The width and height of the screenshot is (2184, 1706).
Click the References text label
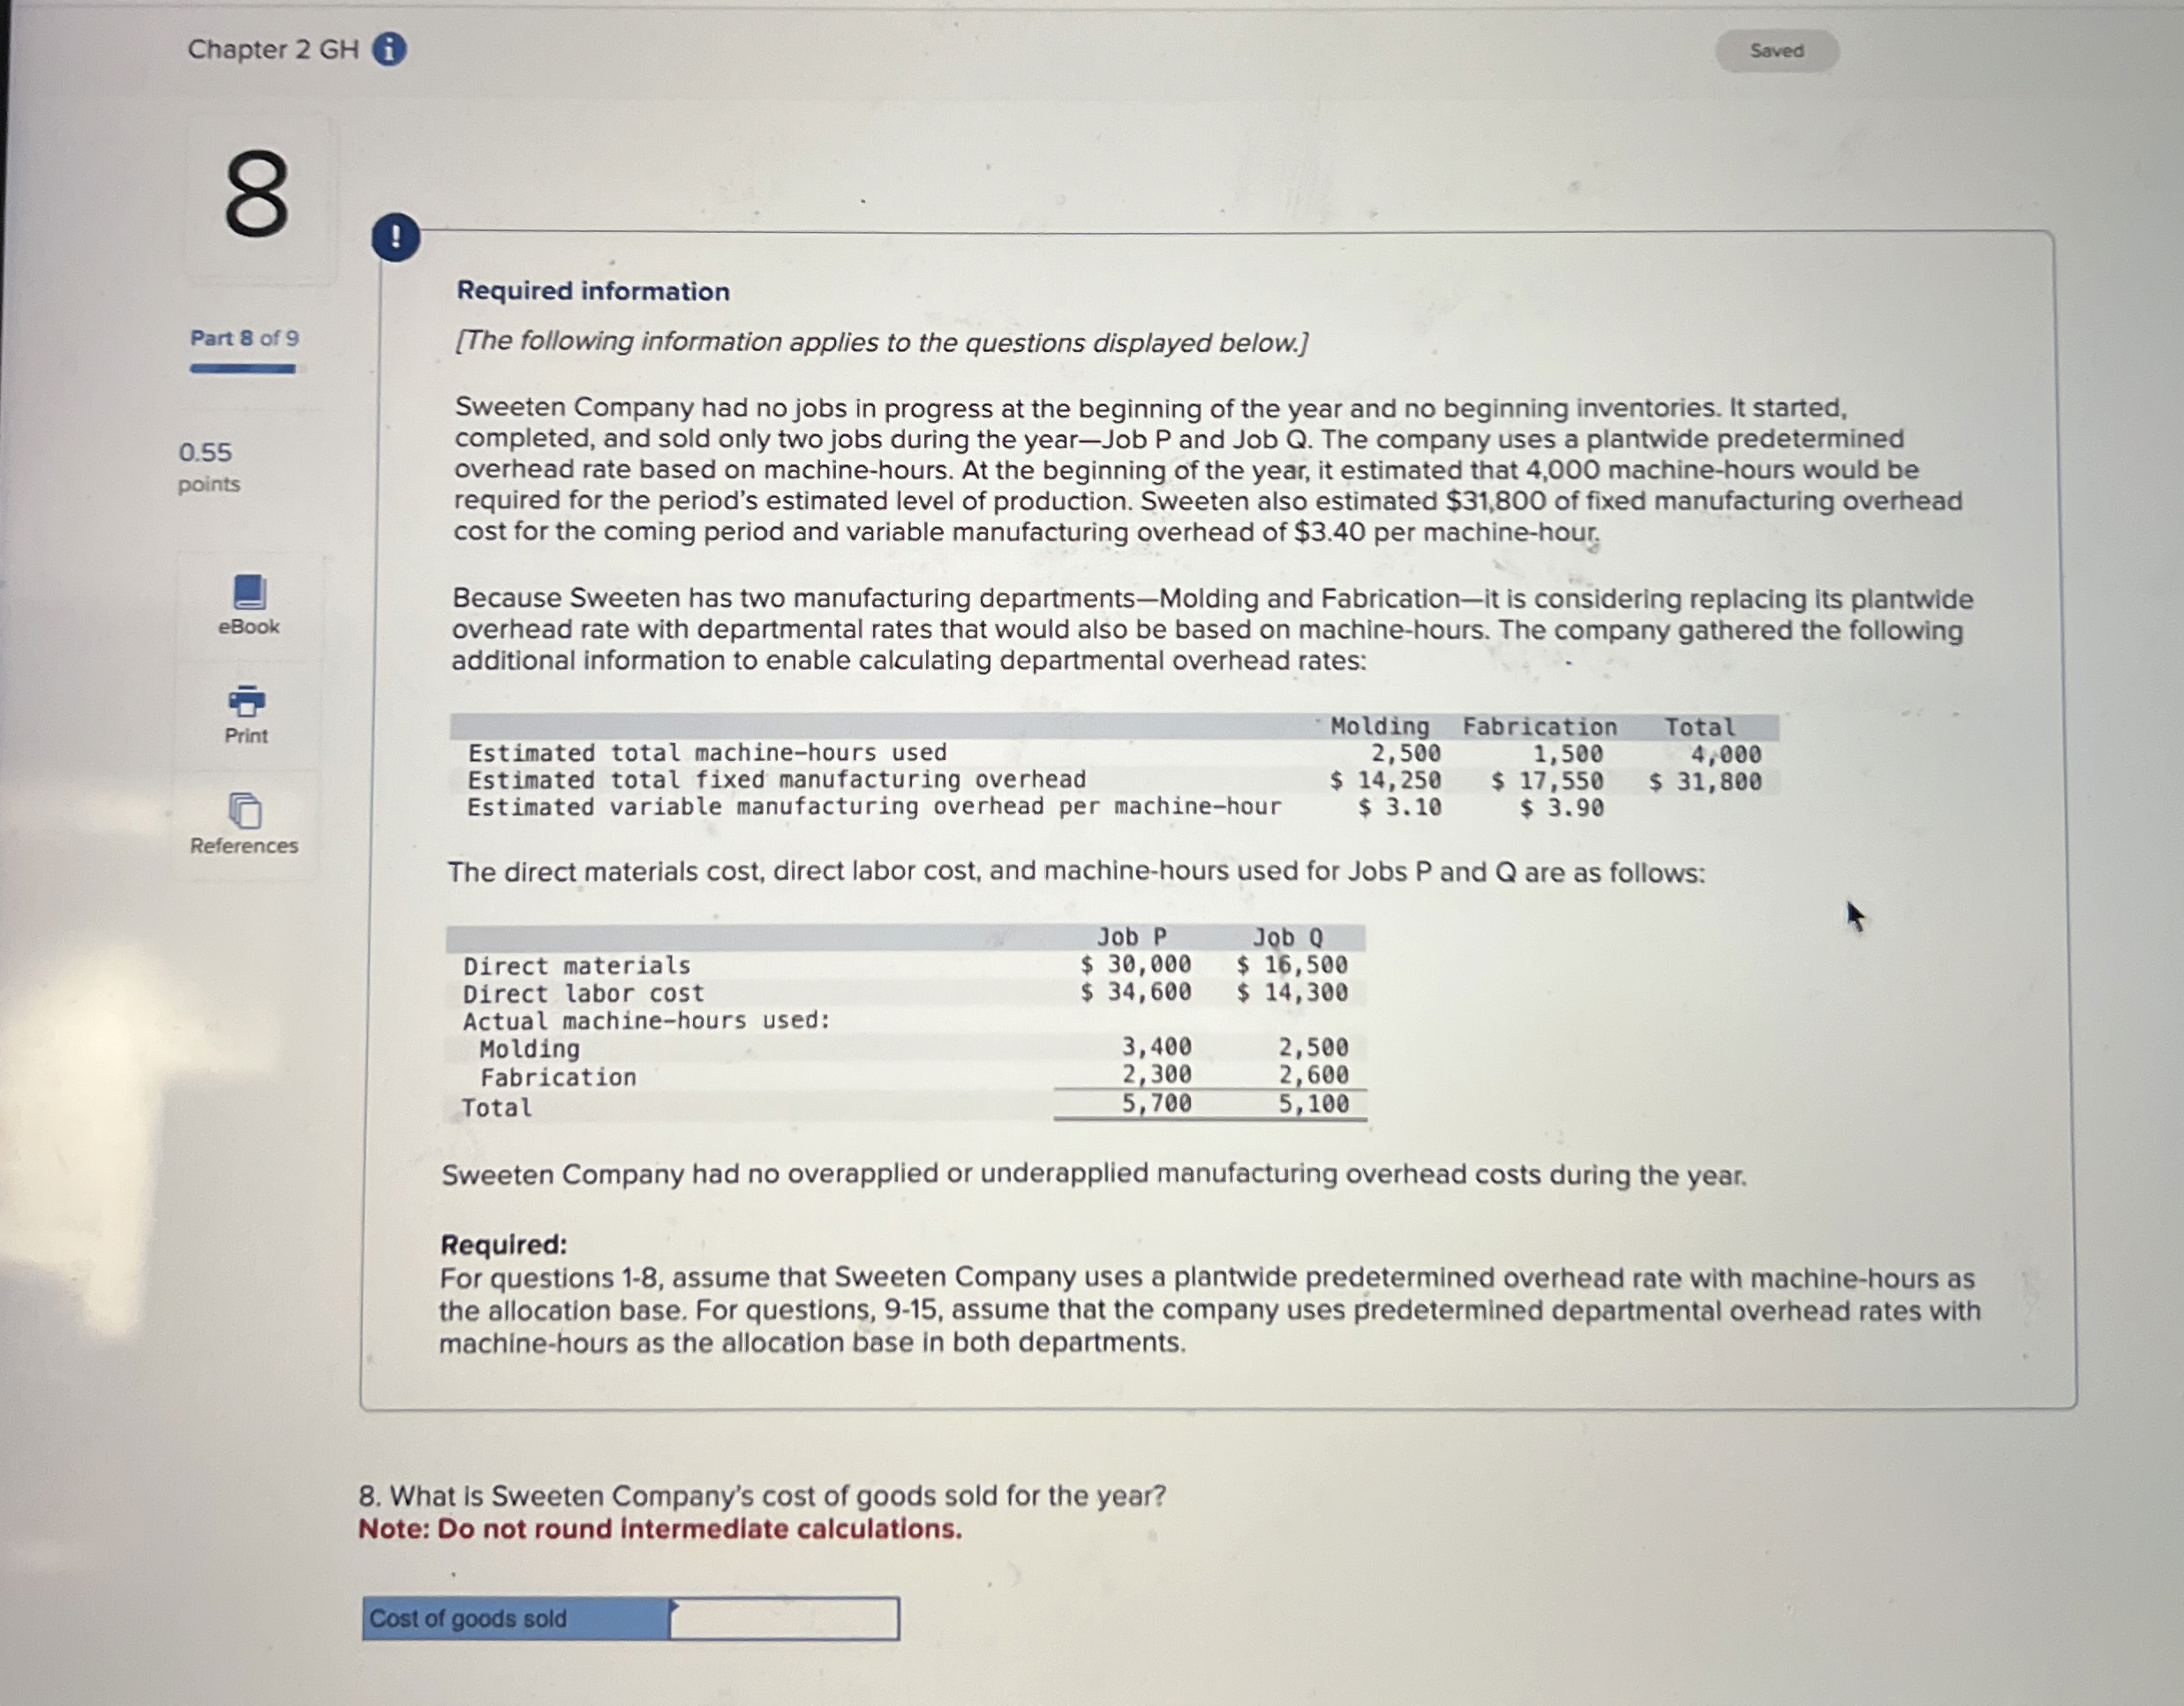pyautogui.click(x=244, y=846)
